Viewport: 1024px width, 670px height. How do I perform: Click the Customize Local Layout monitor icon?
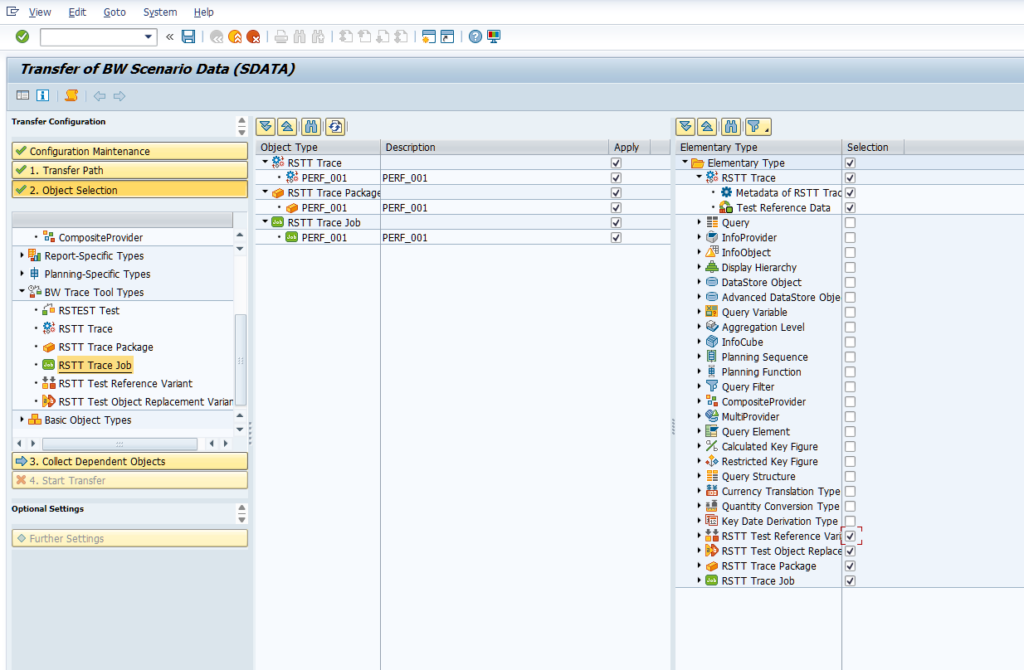(494, 37)
